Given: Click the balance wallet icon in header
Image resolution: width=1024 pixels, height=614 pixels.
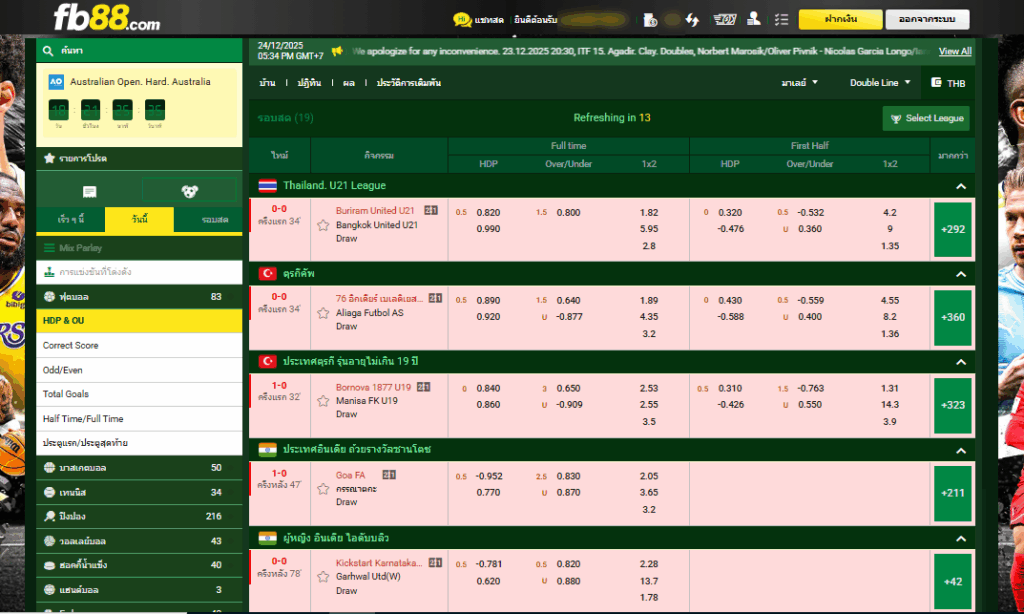Looking at the screenshot, I should coord(650,20).
